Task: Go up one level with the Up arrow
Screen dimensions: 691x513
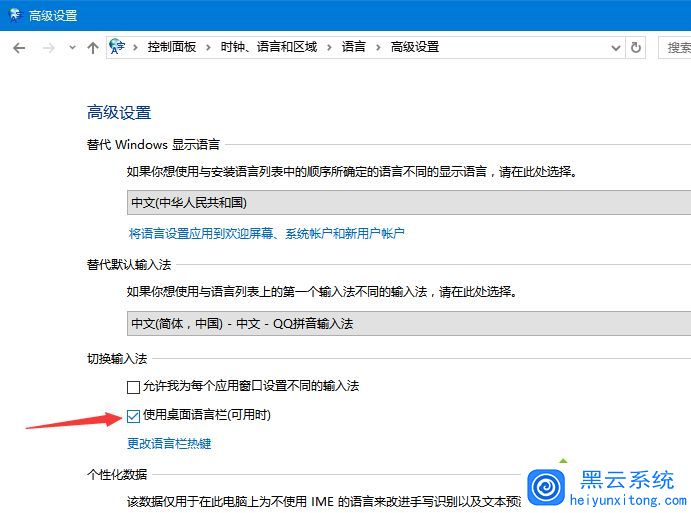Action: pos(93,47)
